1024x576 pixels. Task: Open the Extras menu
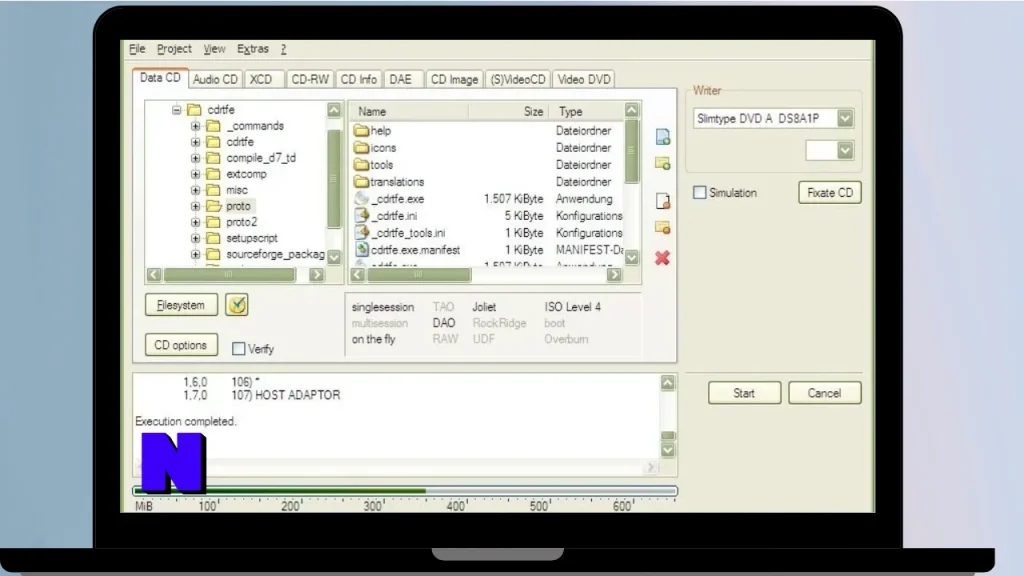pyautogui.click(x=253, y=49)
